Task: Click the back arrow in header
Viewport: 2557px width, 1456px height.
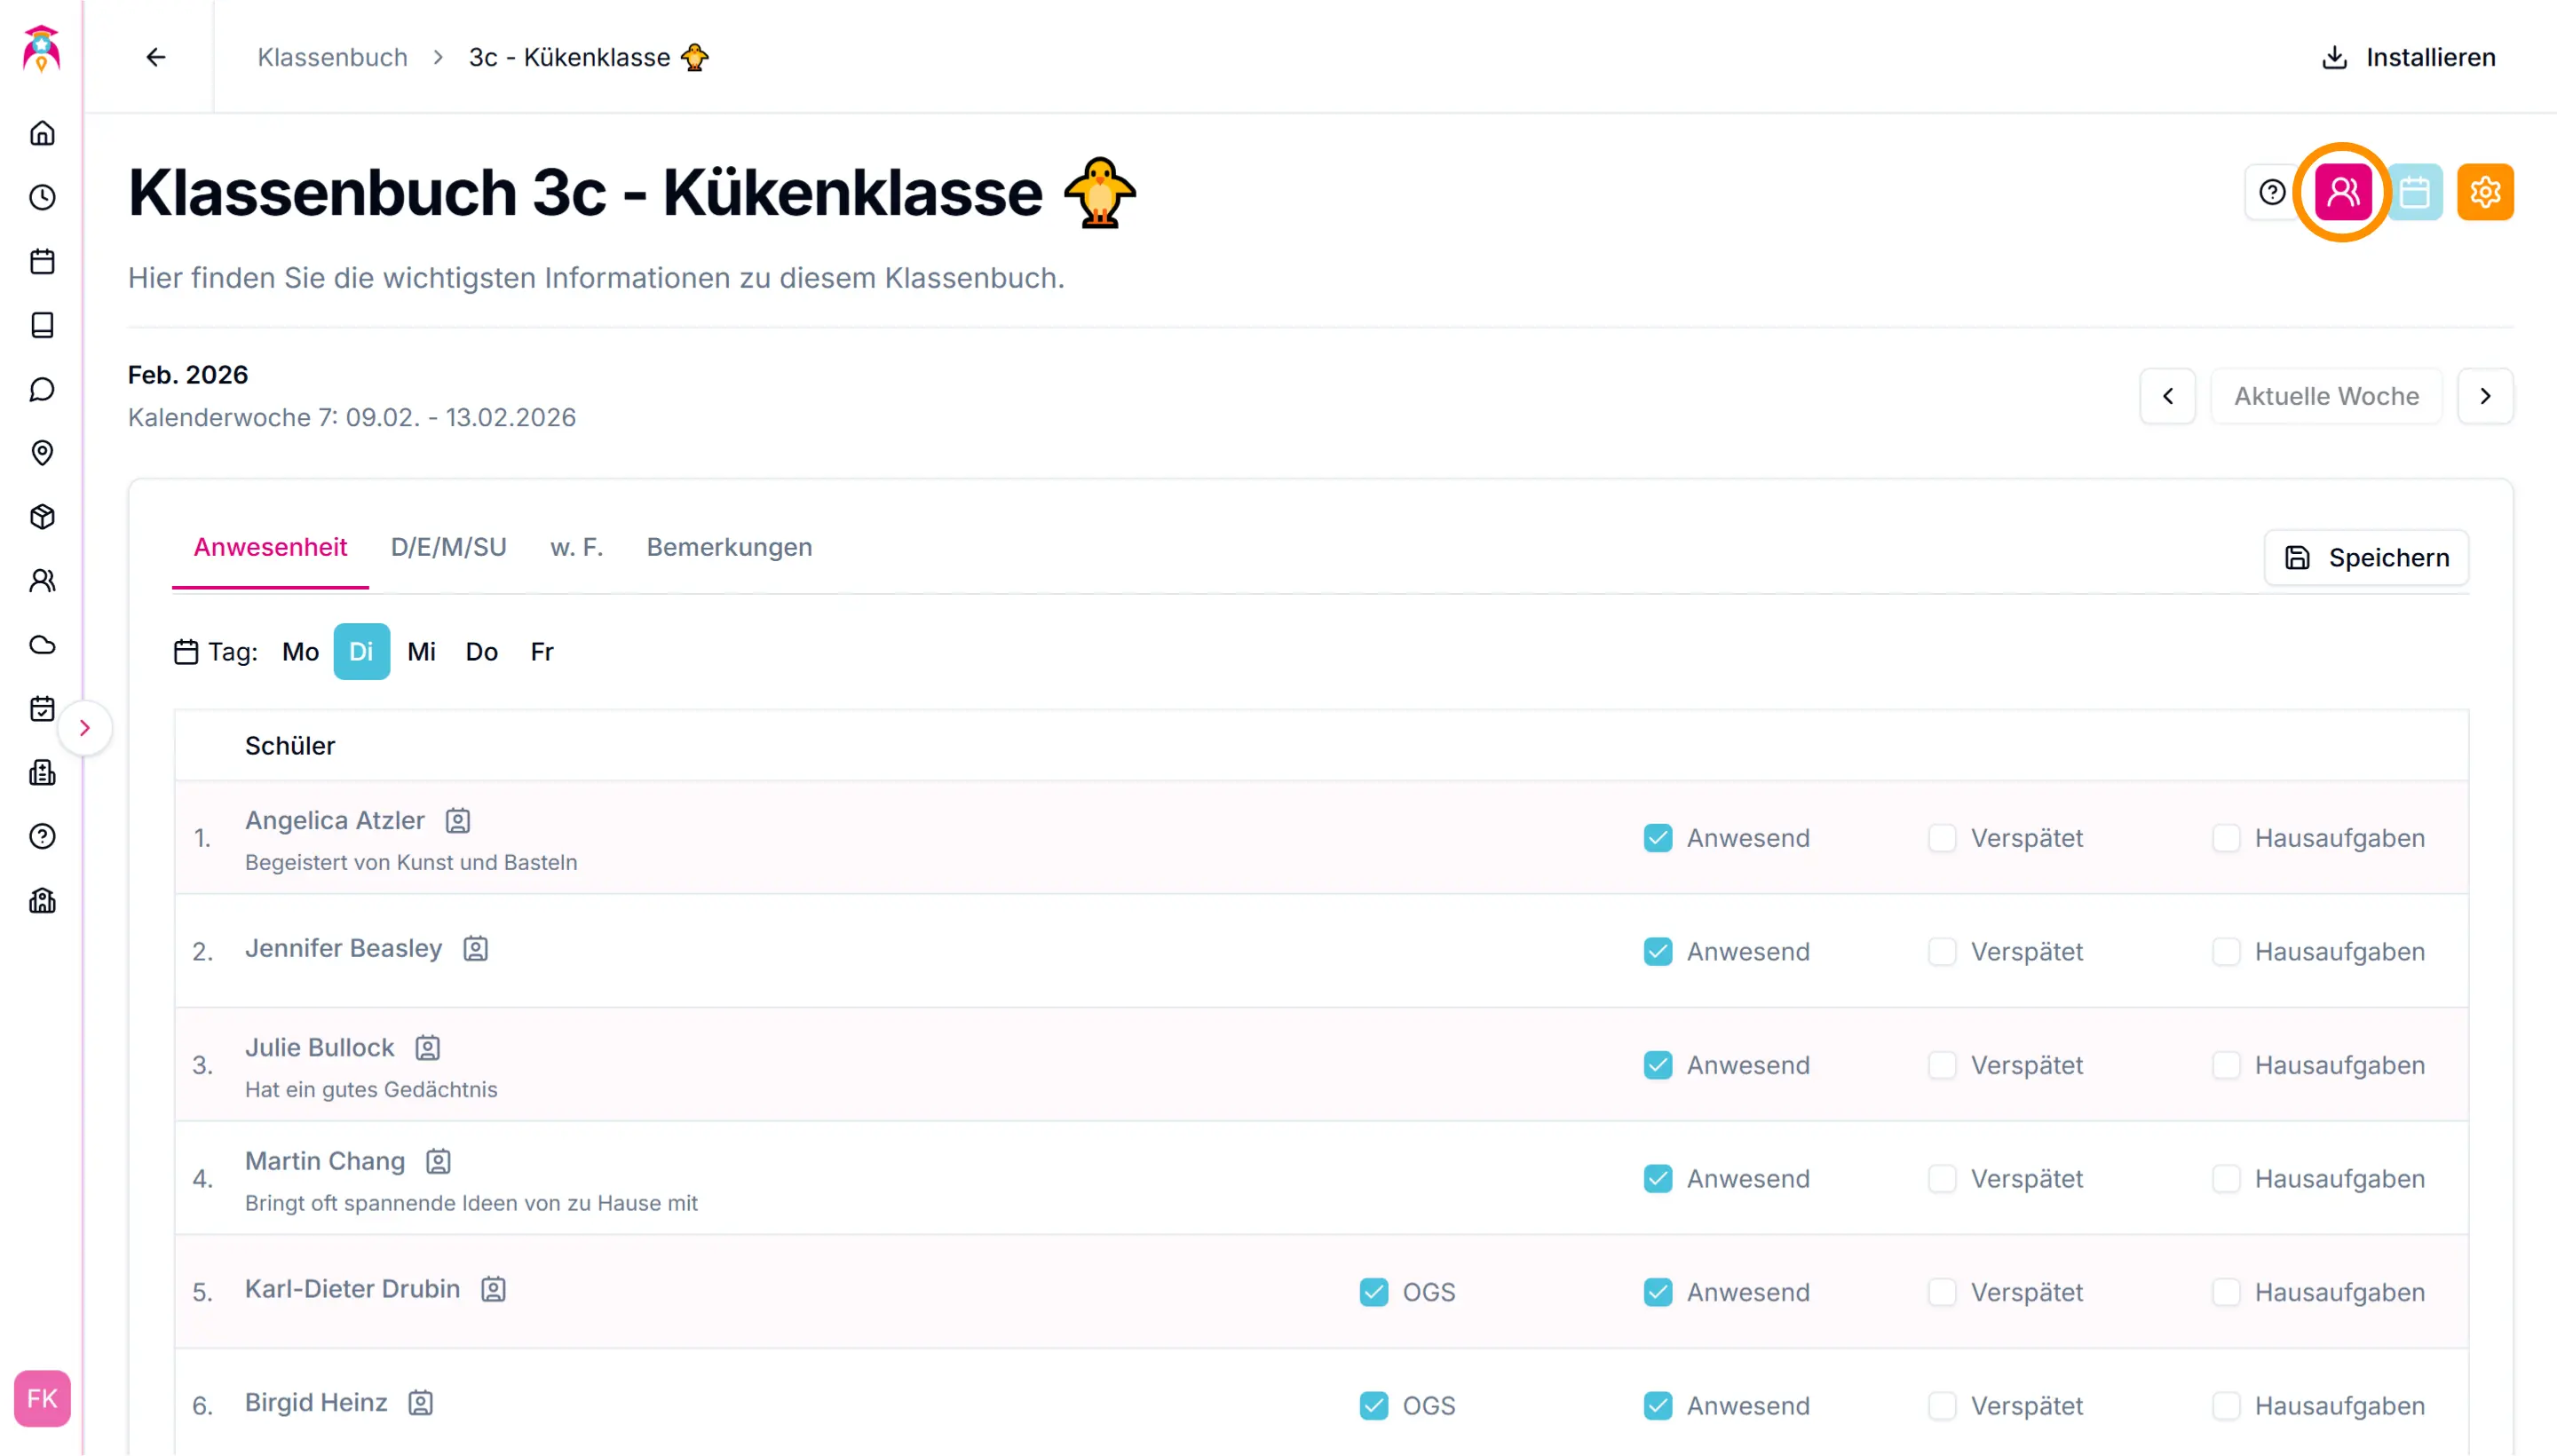Action: 156,57
